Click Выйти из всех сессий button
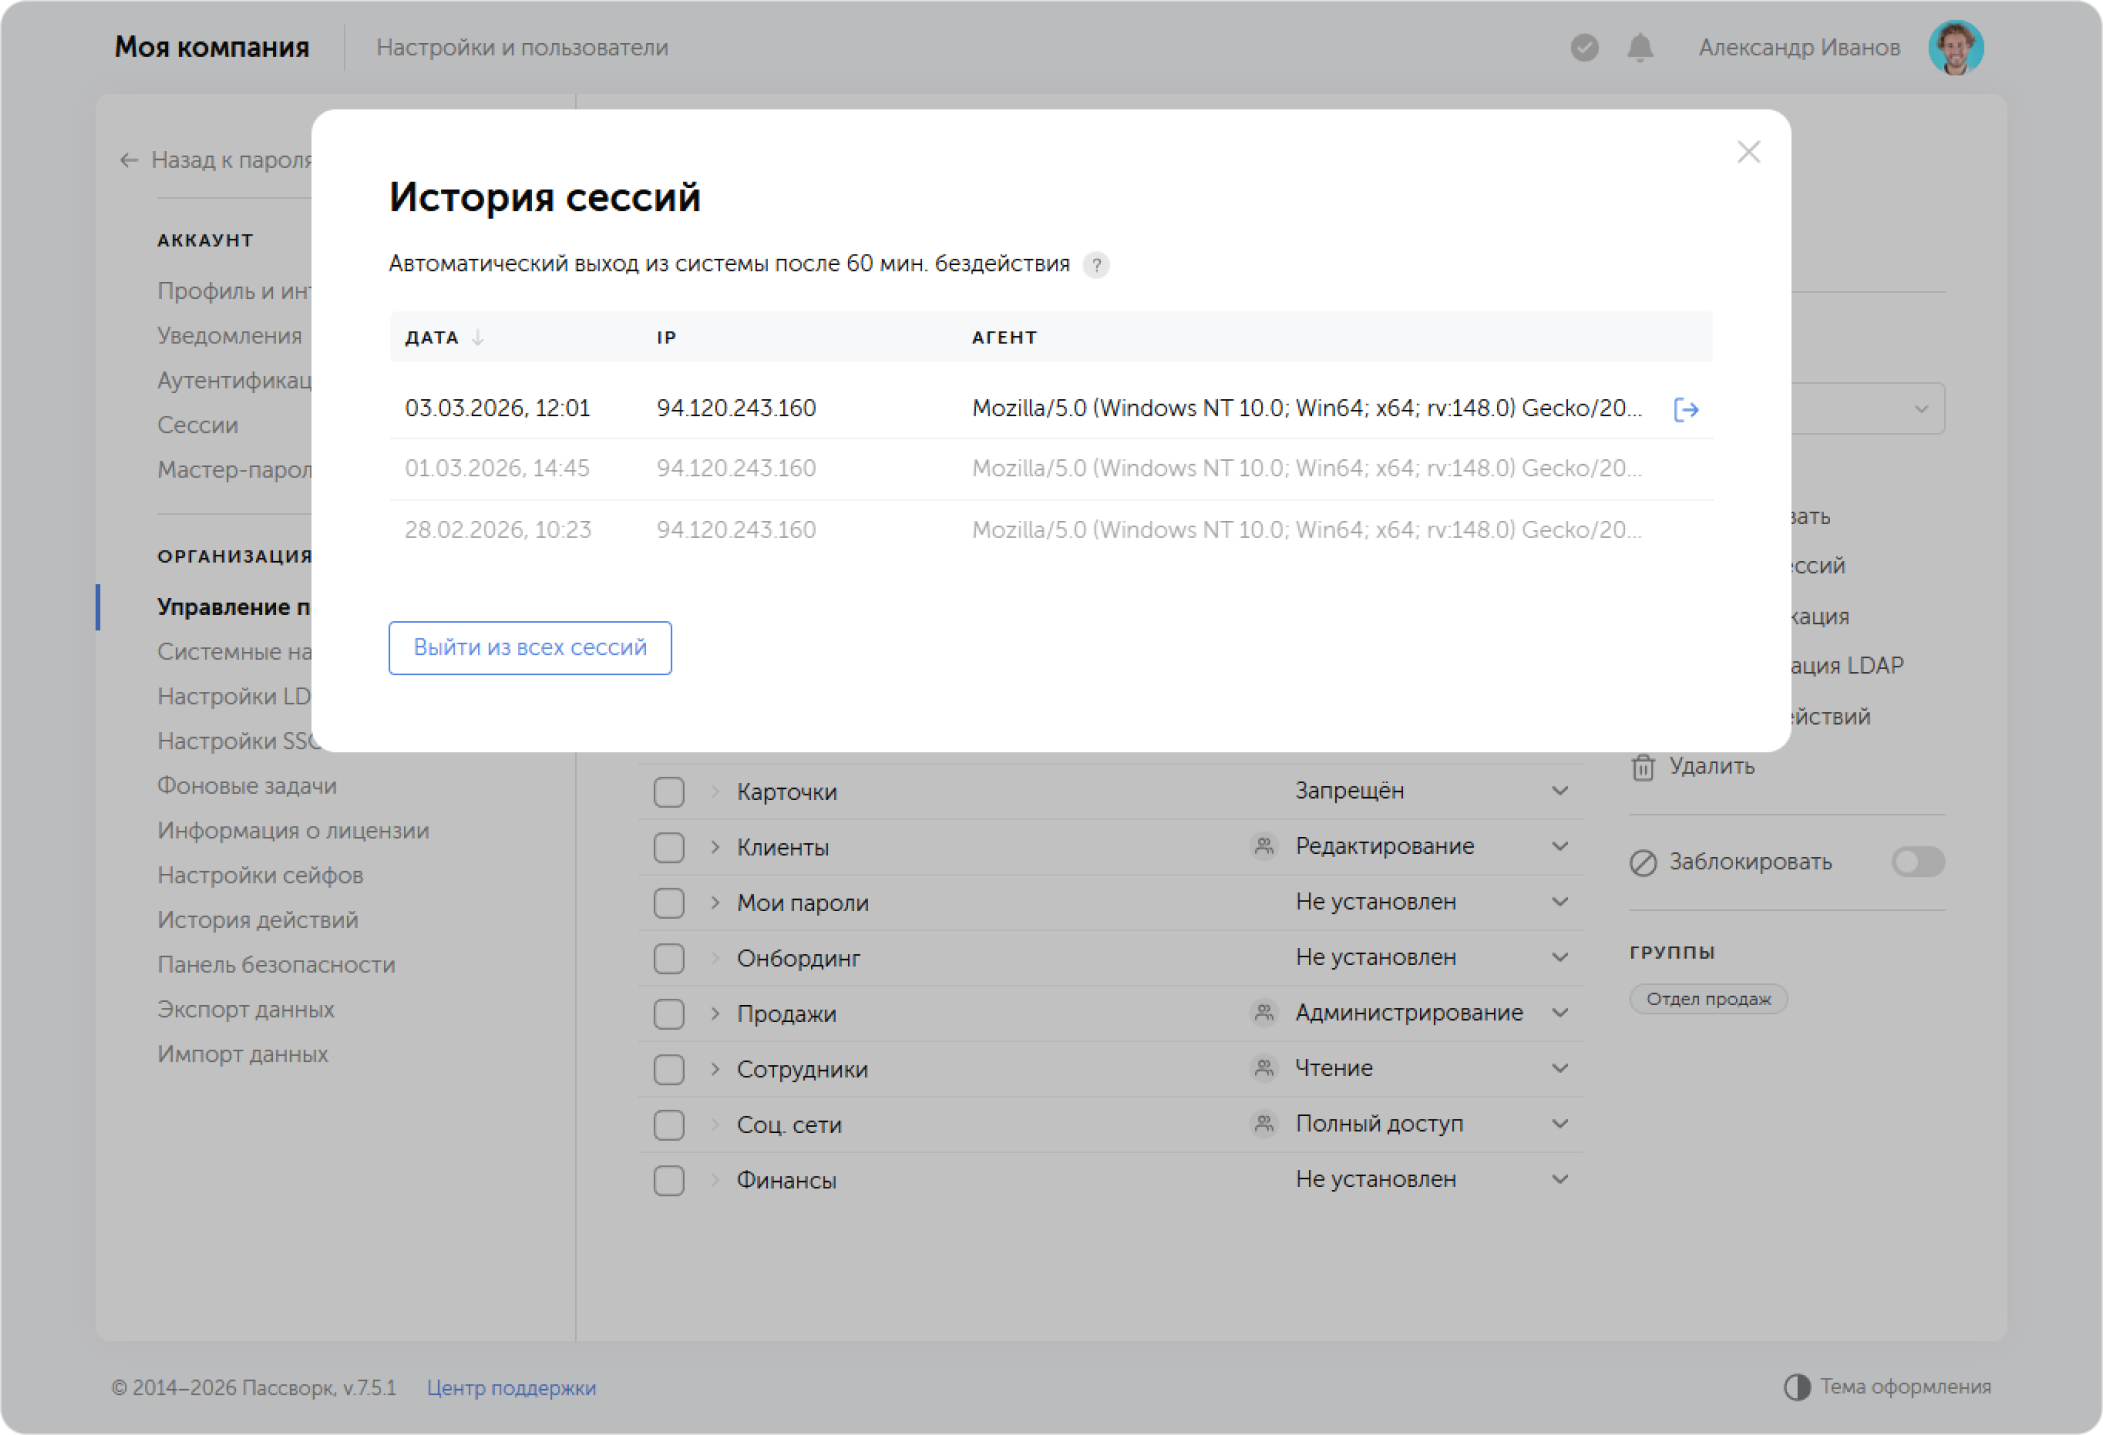The height and width of the screenshot is (1435, 2103). [x=530, y=648]
